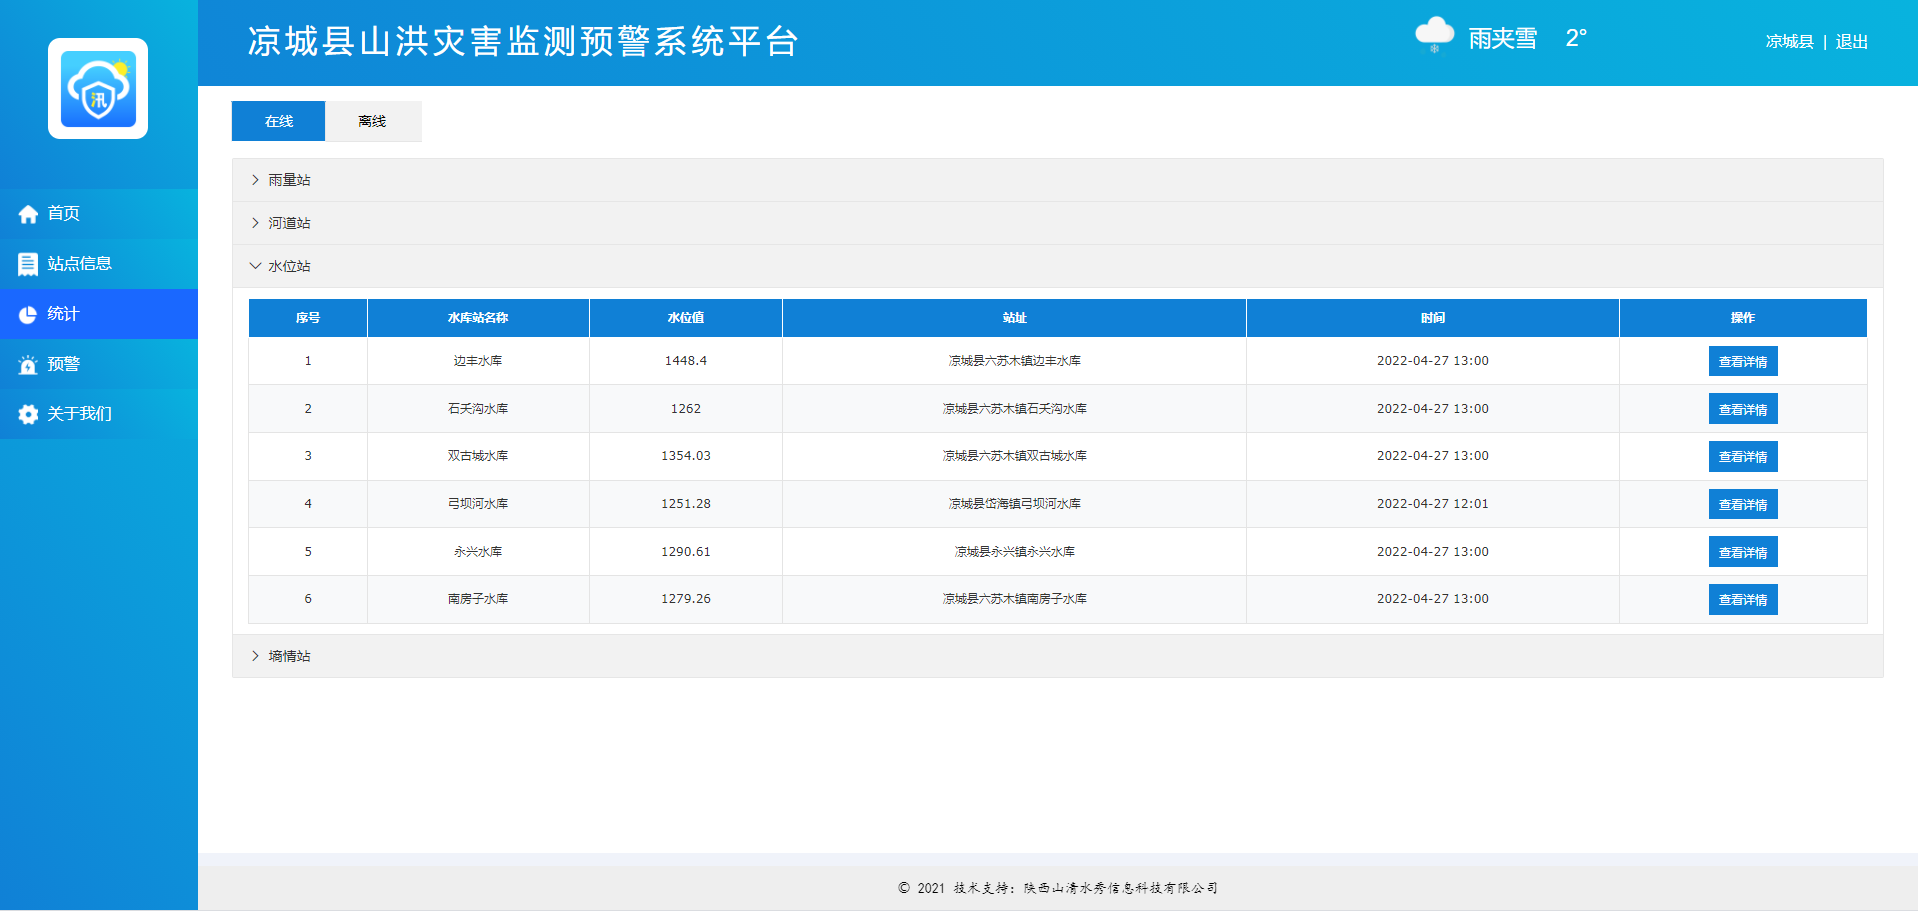Expand the 河道站 section
This screenshot has width=1918, height=912.
tap(288, 223)
